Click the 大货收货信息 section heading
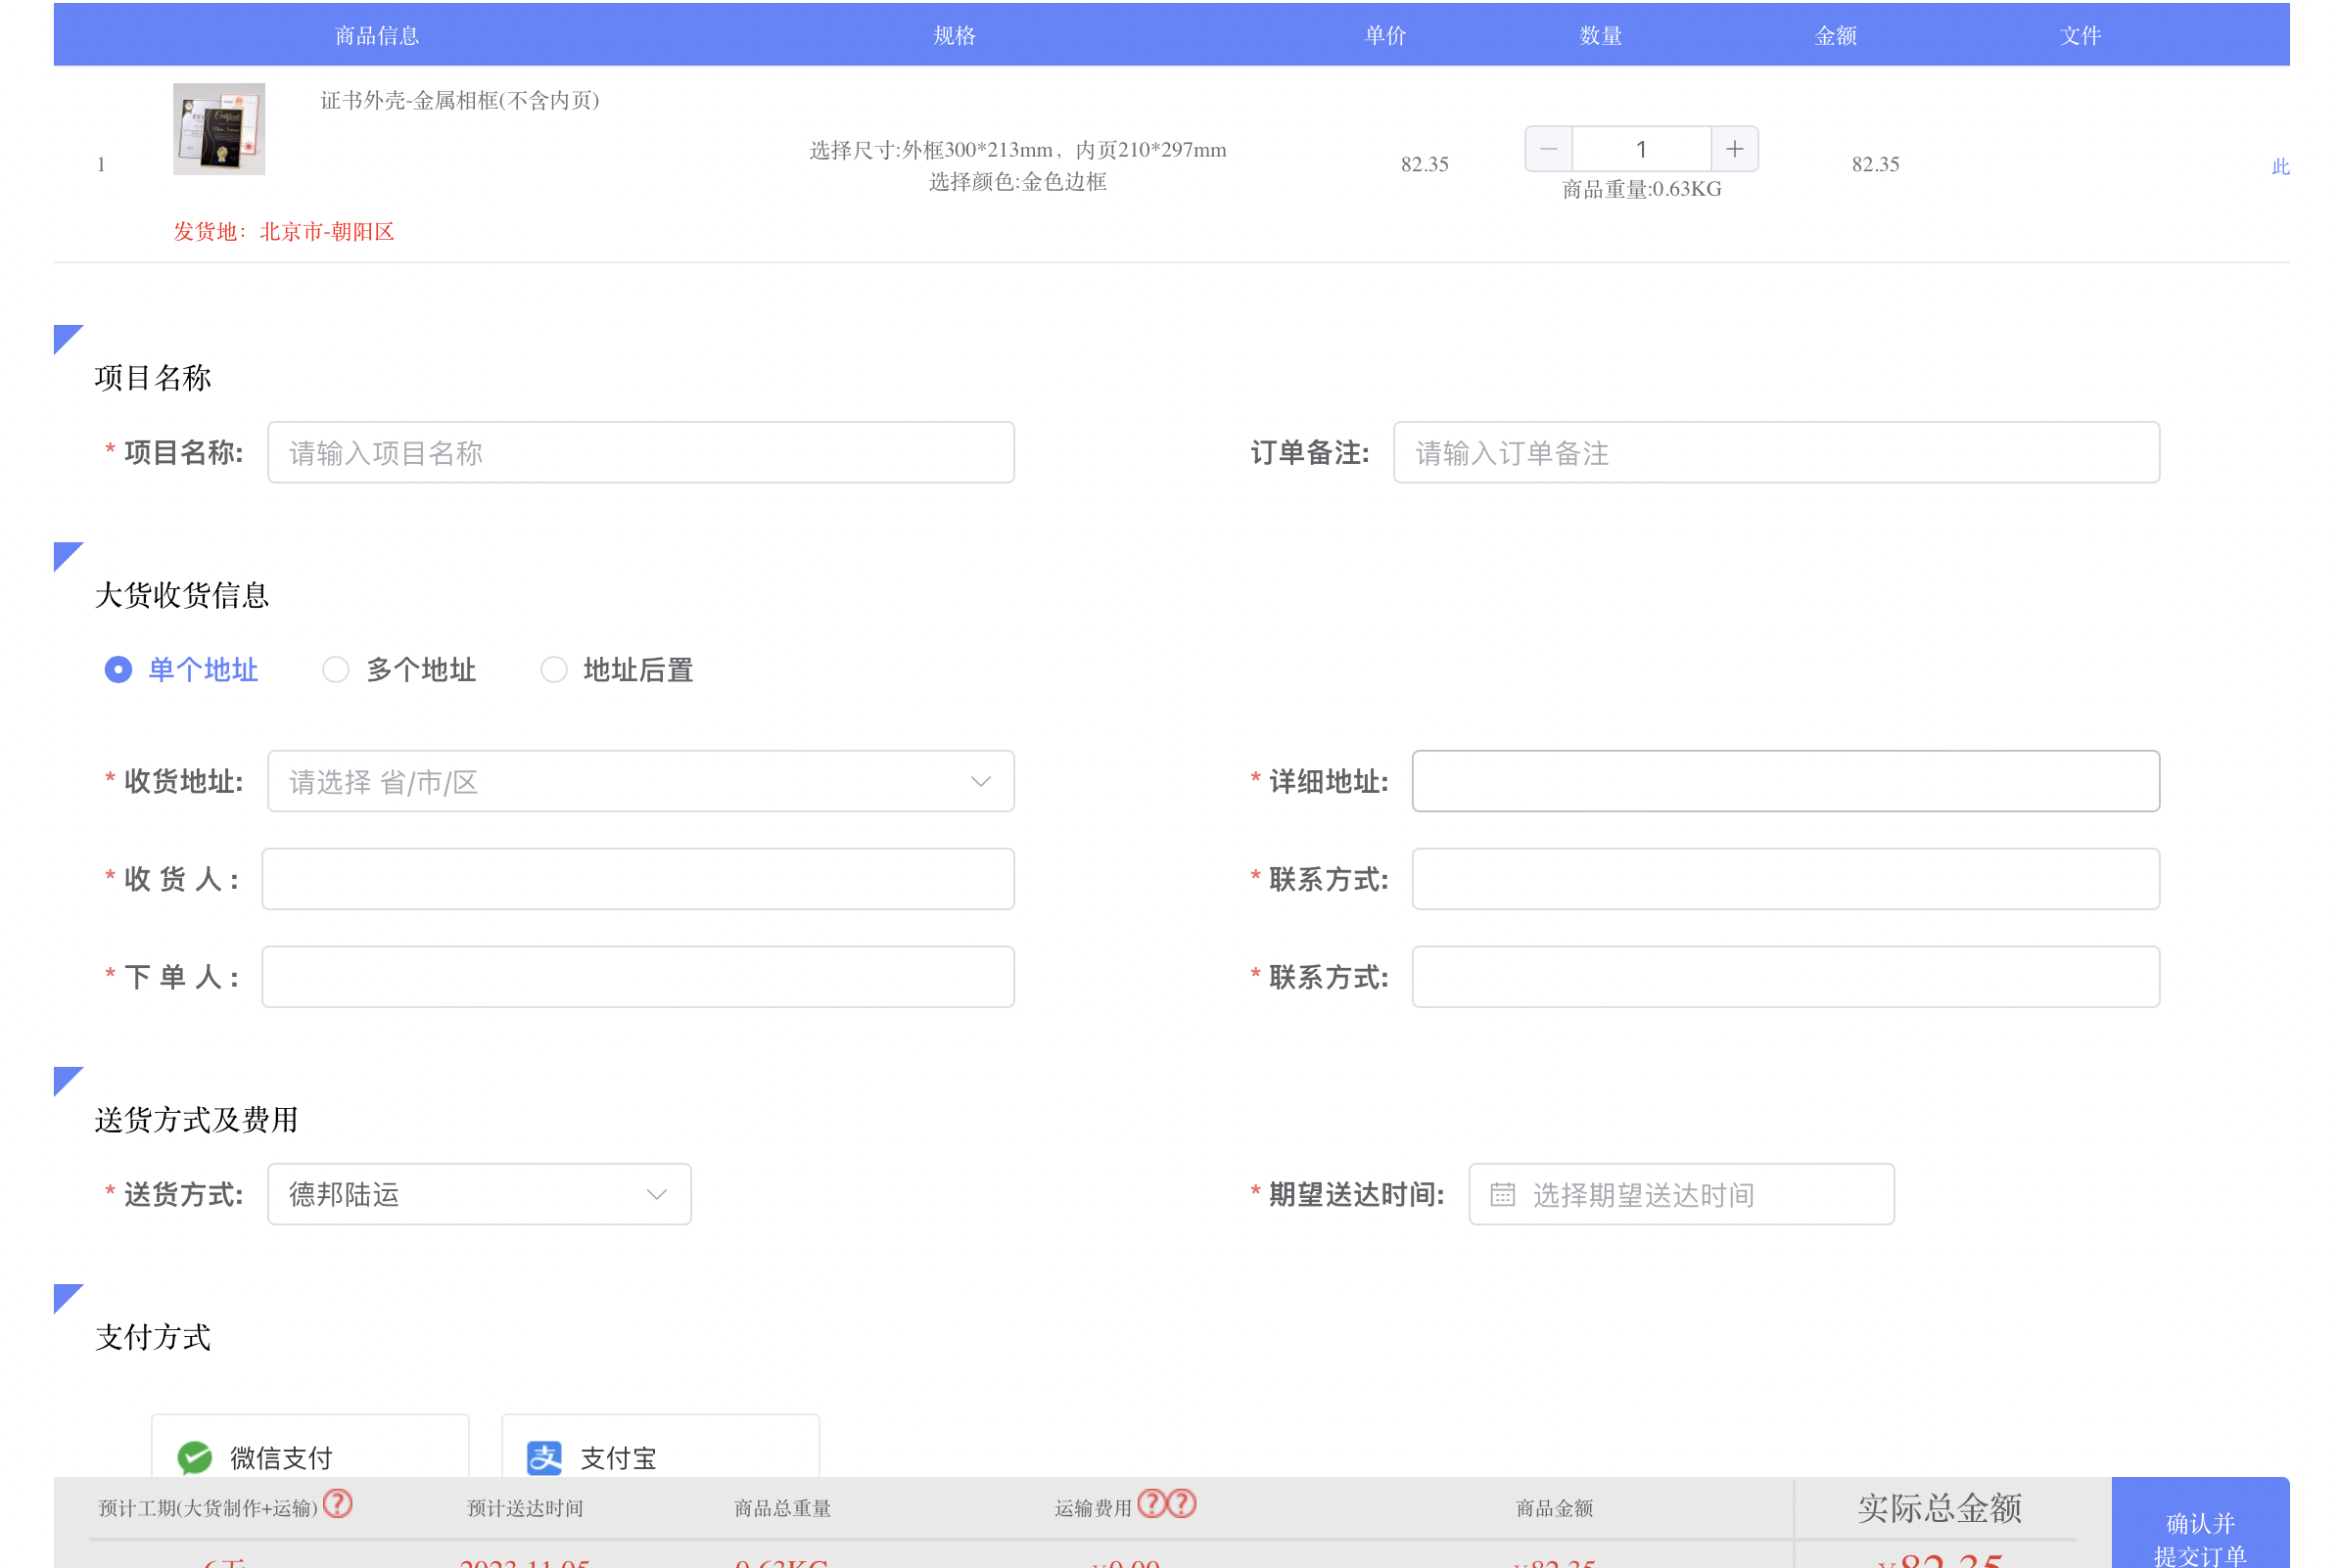The width and height of the screenshot is (2340, 1568). tap(182, 595)
